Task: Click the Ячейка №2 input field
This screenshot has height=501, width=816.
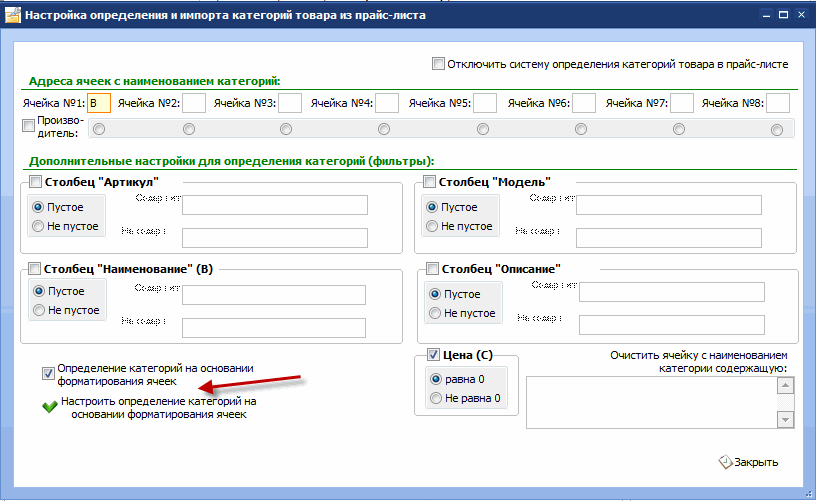Action: tap(194, 103)
